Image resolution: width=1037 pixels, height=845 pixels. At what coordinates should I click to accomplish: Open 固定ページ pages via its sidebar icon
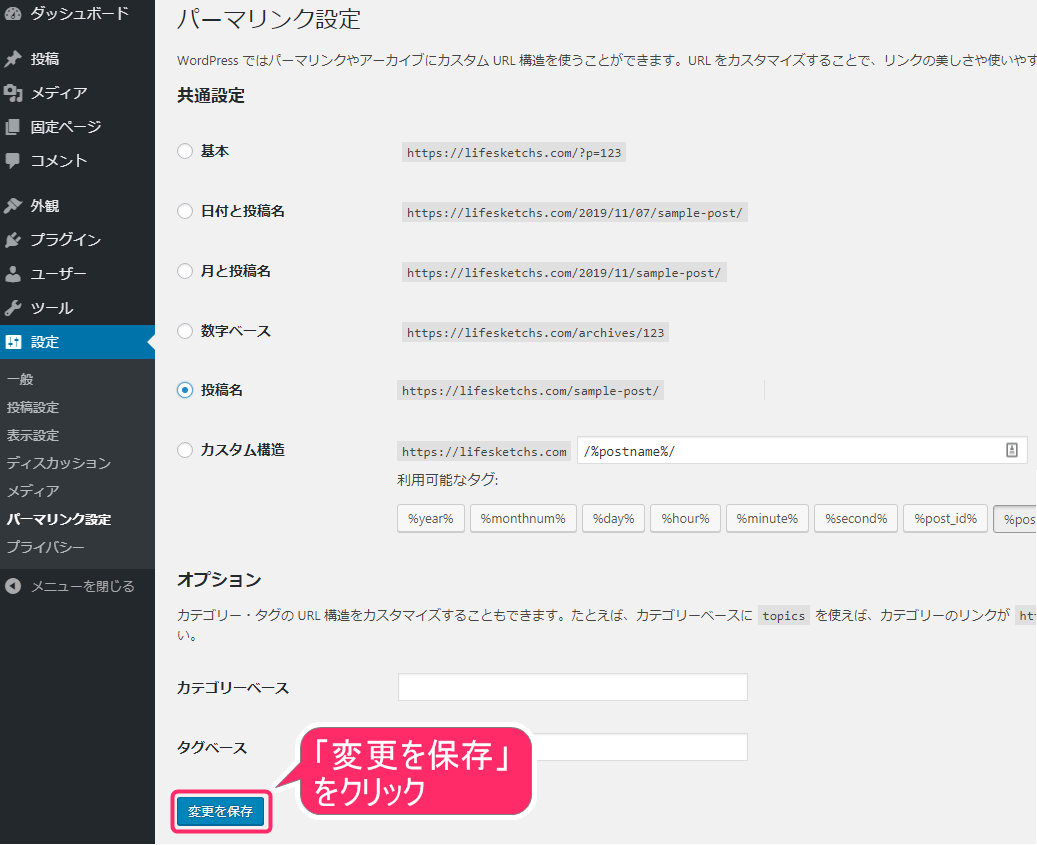13,126
